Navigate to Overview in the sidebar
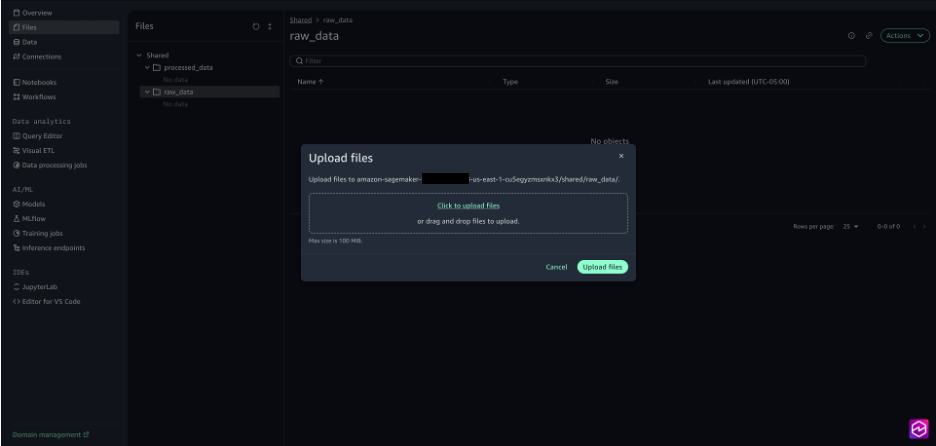This screenshot has width=936, height=446. coord(36,12)
